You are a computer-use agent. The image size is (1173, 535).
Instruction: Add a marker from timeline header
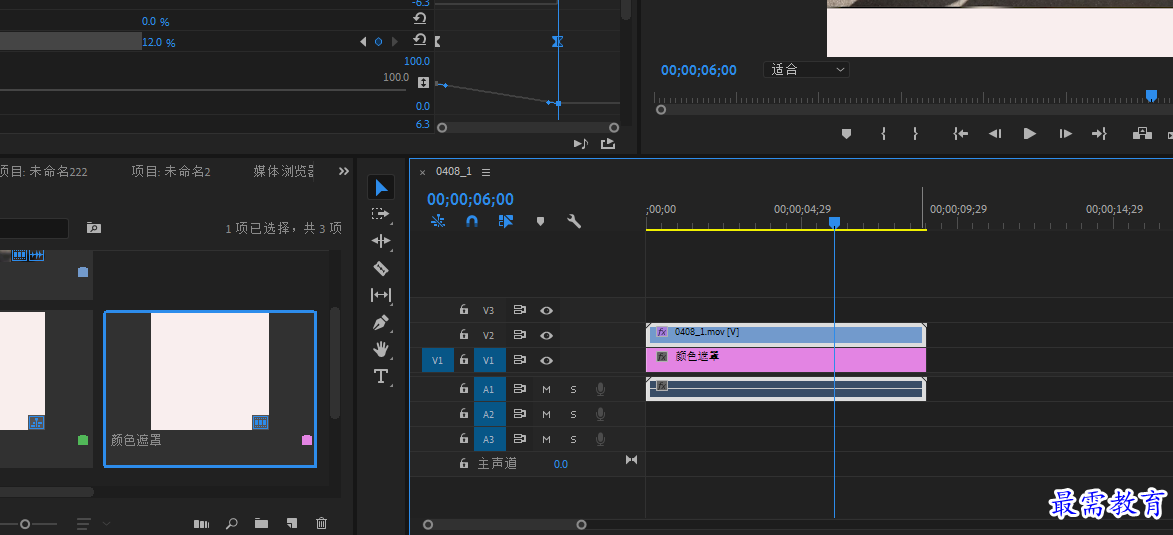point(540,221)
